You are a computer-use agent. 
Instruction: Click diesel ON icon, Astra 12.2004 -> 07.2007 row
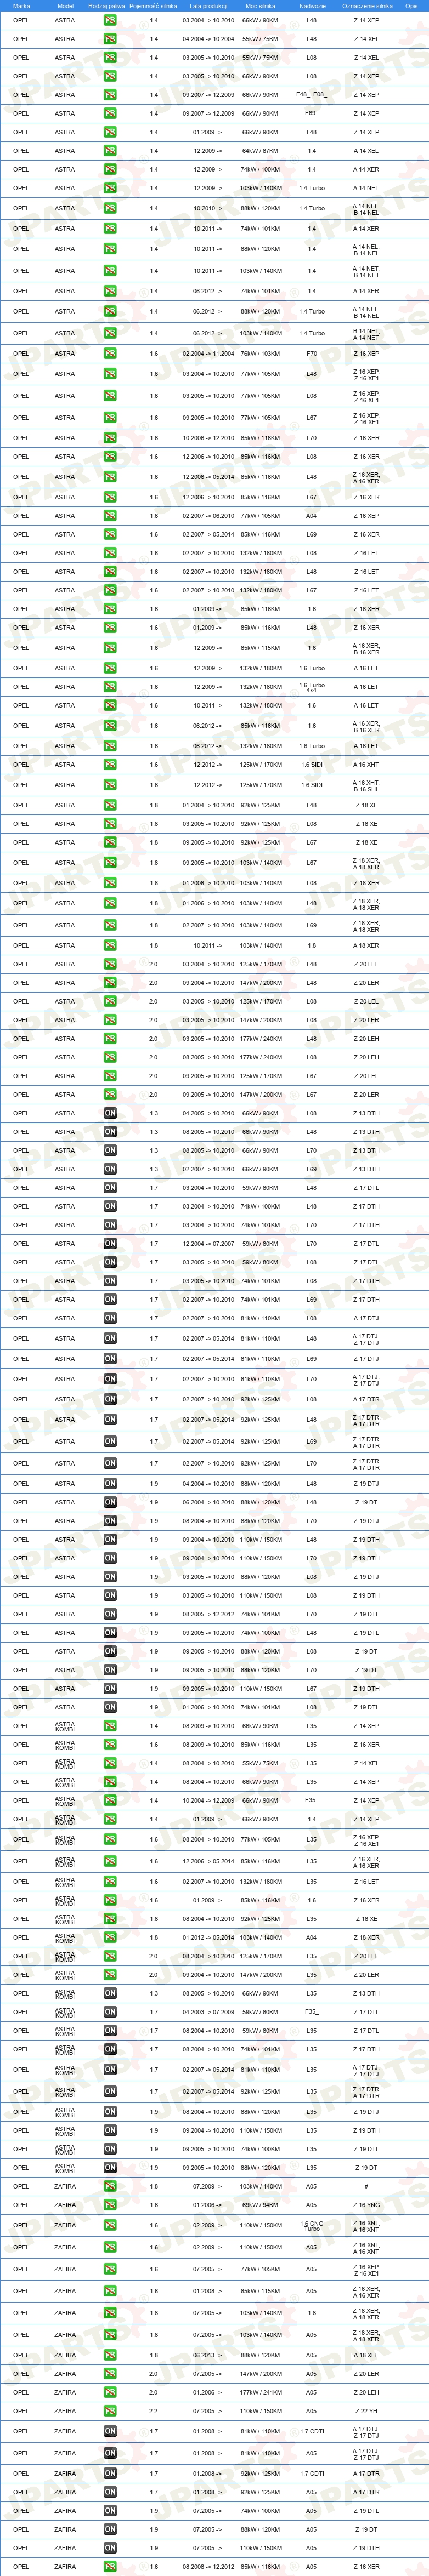pyautogui.click(x=110, y=1244)
